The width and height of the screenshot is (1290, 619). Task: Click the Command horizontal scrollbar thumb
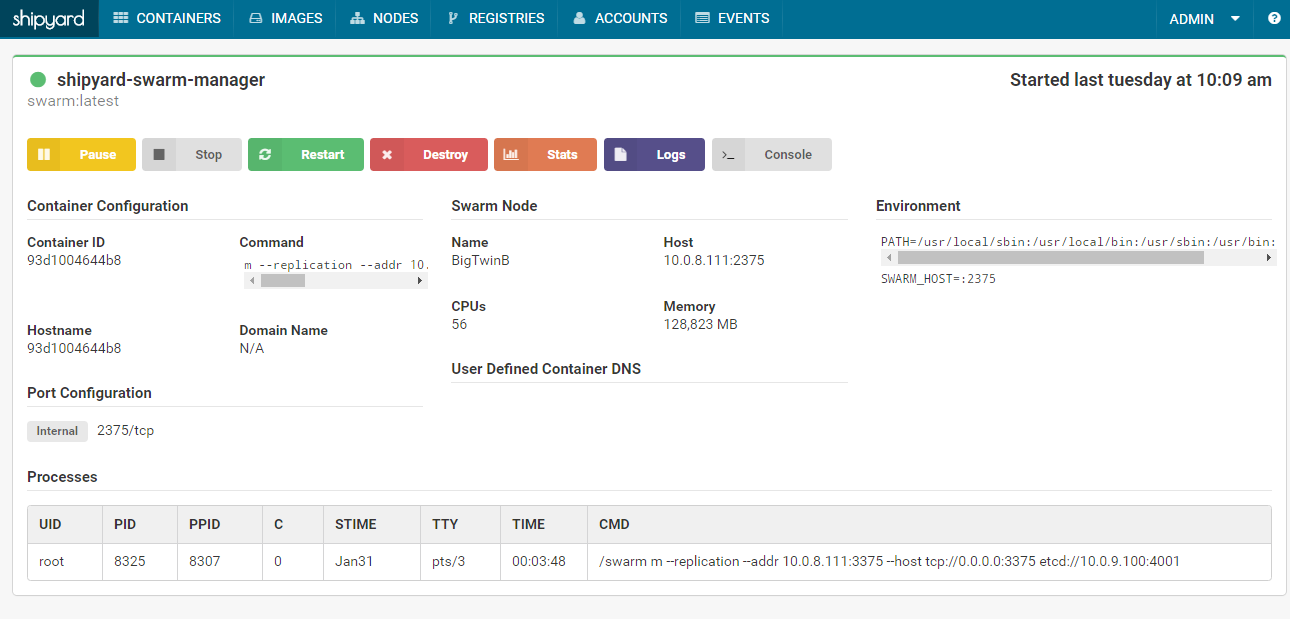pyautogui.click(x=282, y=282)
